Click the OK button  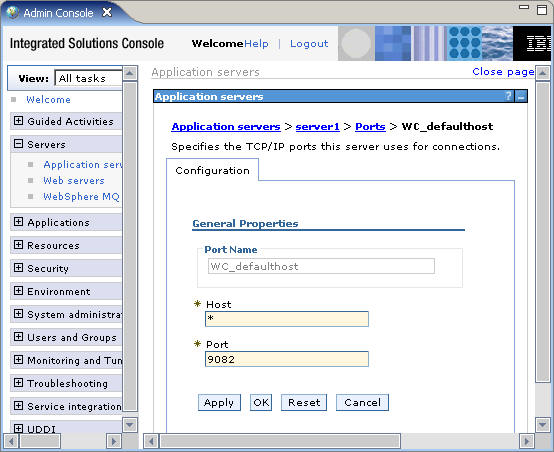click(x=261, y=403)
